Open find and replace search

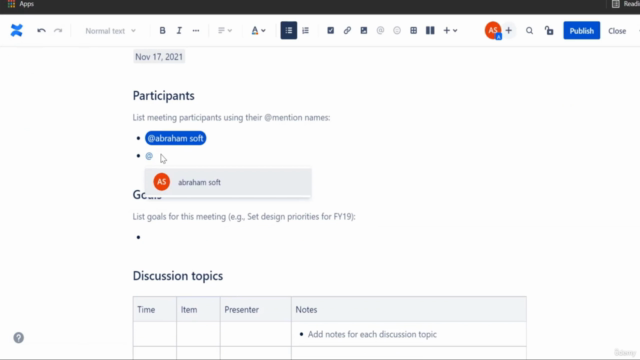point(529,31)
